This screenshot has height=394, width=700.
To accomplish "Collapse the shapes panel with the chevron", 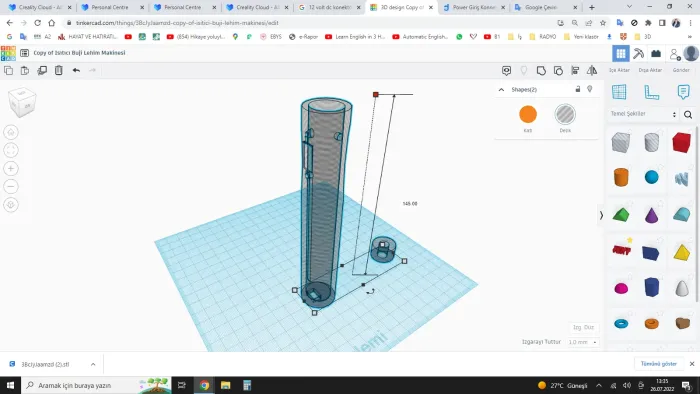I will tap(601, 216).
